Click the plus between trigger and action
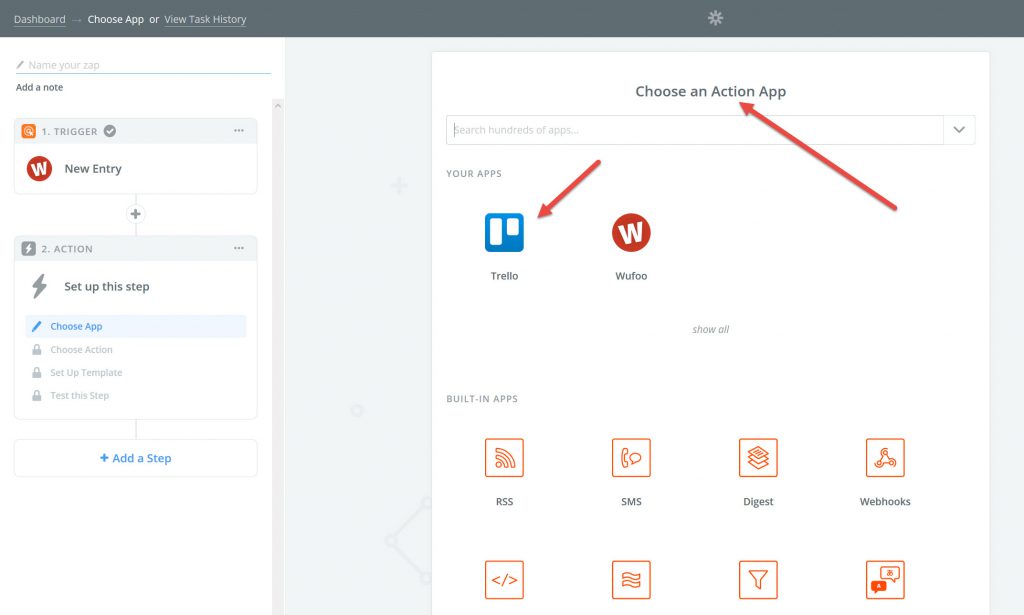This screenshot has height=615, width=1024. click(x=136, y=214)
